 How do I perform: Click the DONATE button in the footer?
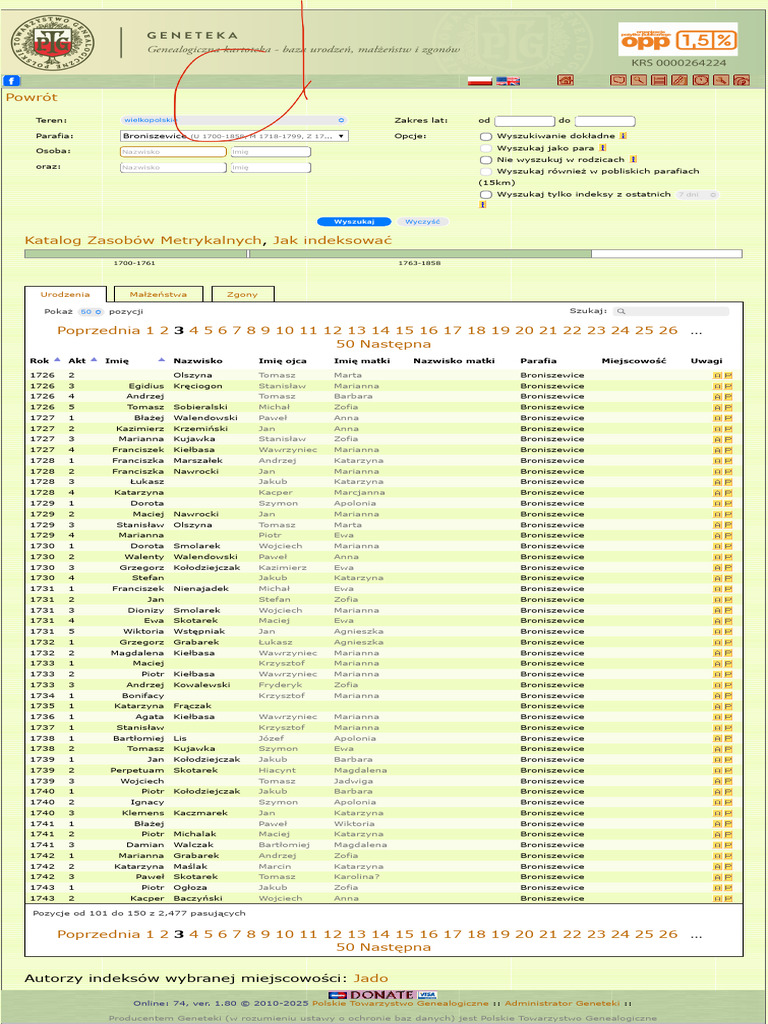[383, 995]
